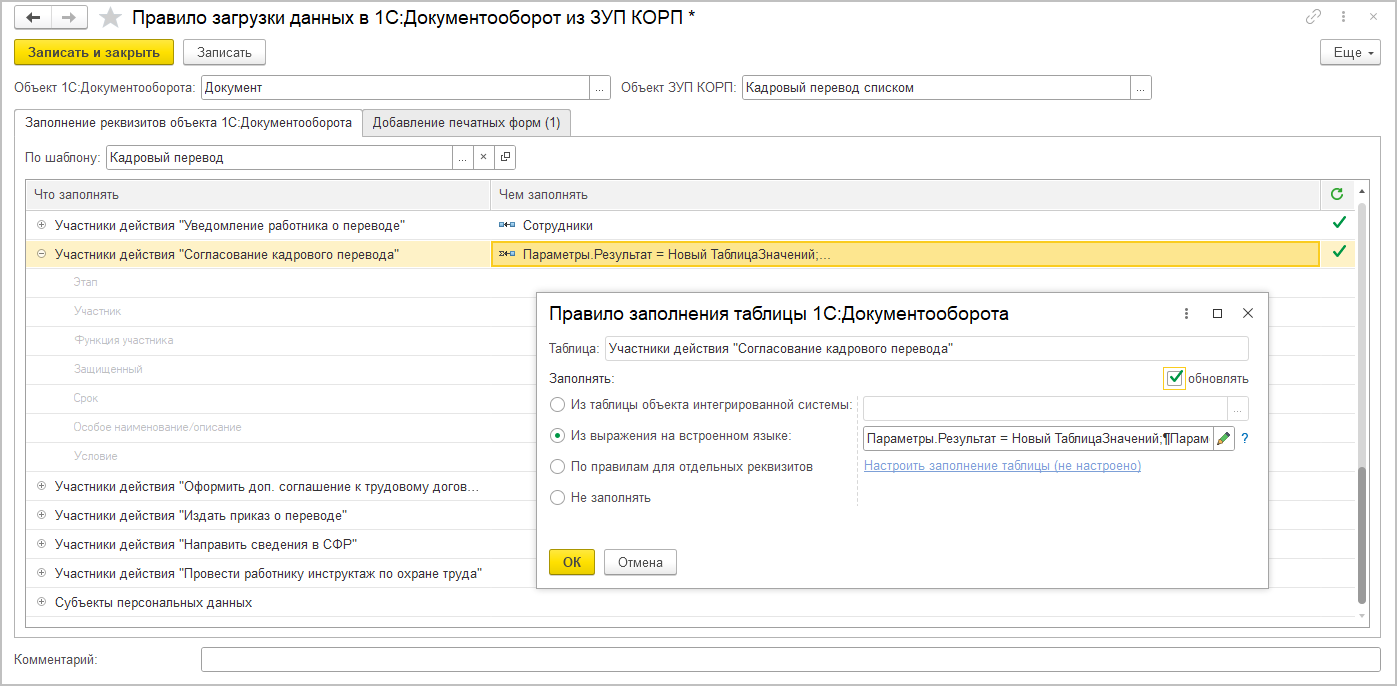Click the green checkmark in Сотрудники row
The image size is (1397, 686).
pos(1339,224)
